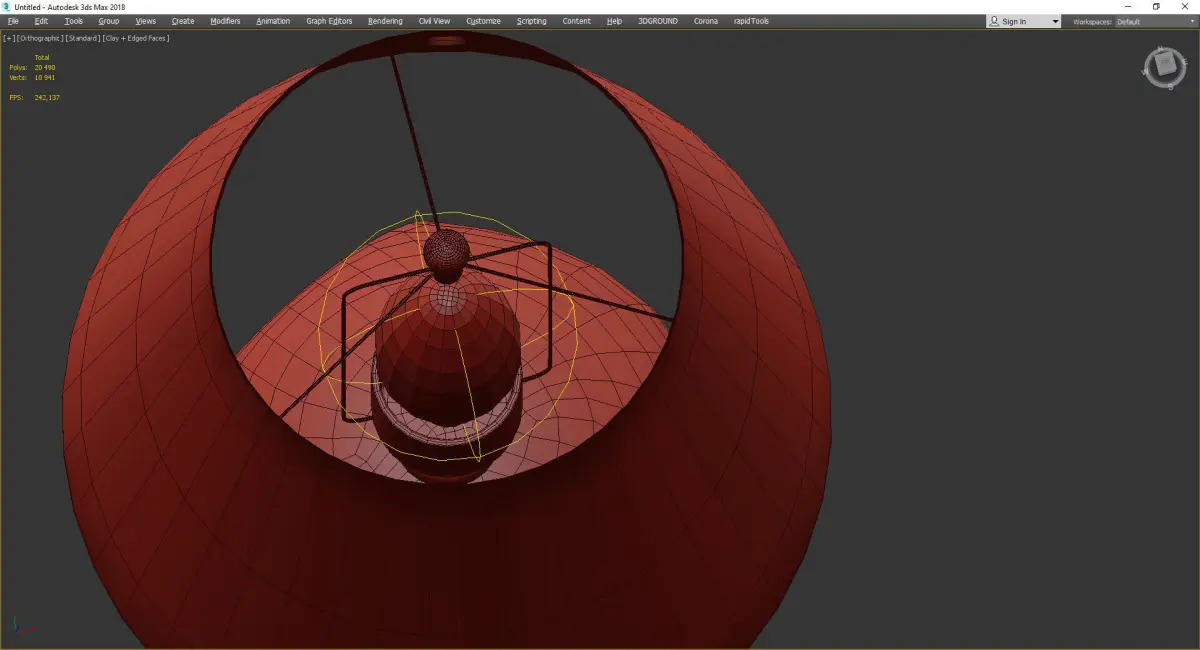Viewport: 1200px width, 650px height.
Task: Open the [Orthographic] viewport view menu
Action: (x=38, y=38)
